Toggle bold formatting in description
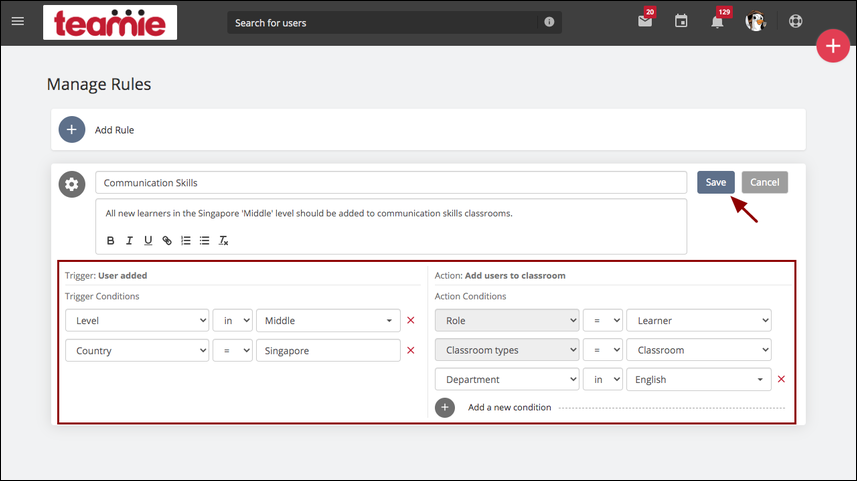This screenshot has height=481, width=857. point(110,240)
